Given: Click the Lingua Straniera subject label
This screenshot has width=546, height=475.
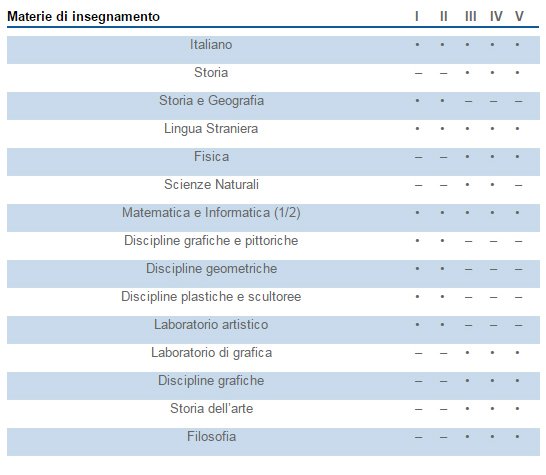Looking at the screenshot, I should coord(211,129).
